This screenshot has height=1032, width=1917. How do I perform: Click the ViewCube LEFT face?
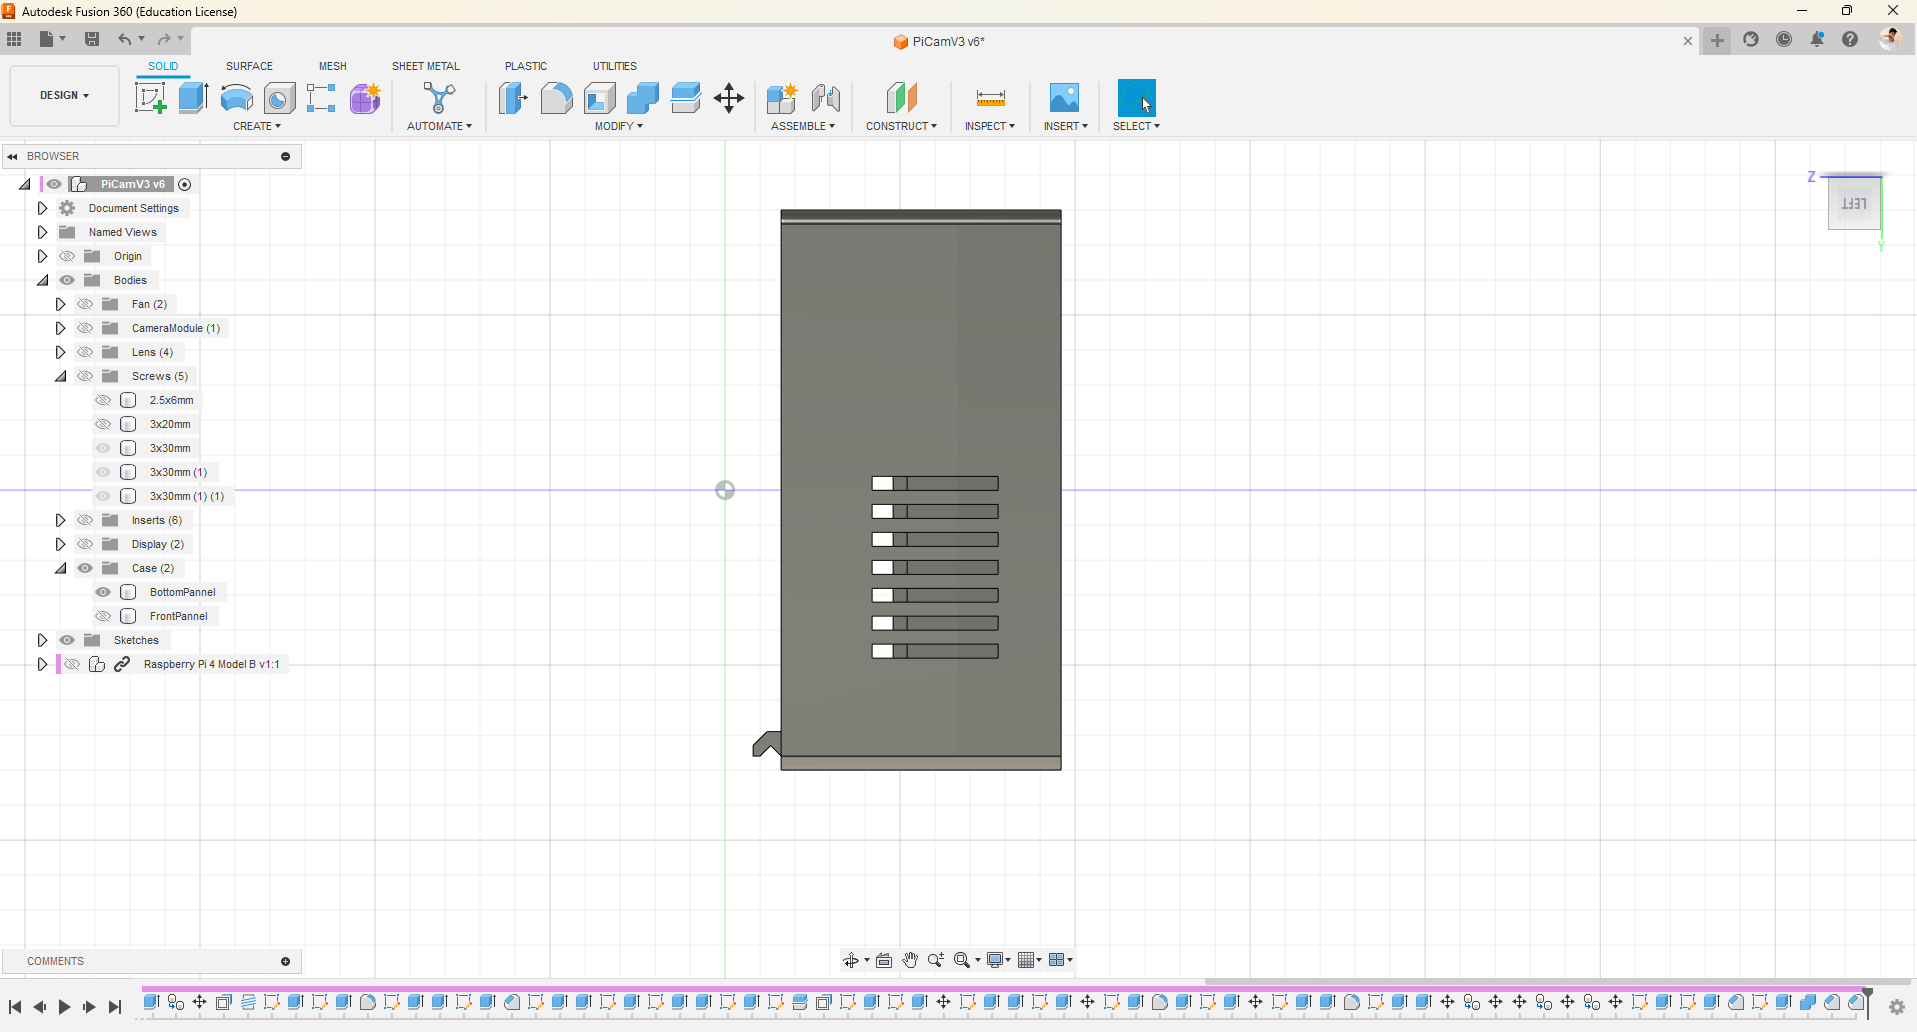pyautogui.click(x=1853, y=203)
